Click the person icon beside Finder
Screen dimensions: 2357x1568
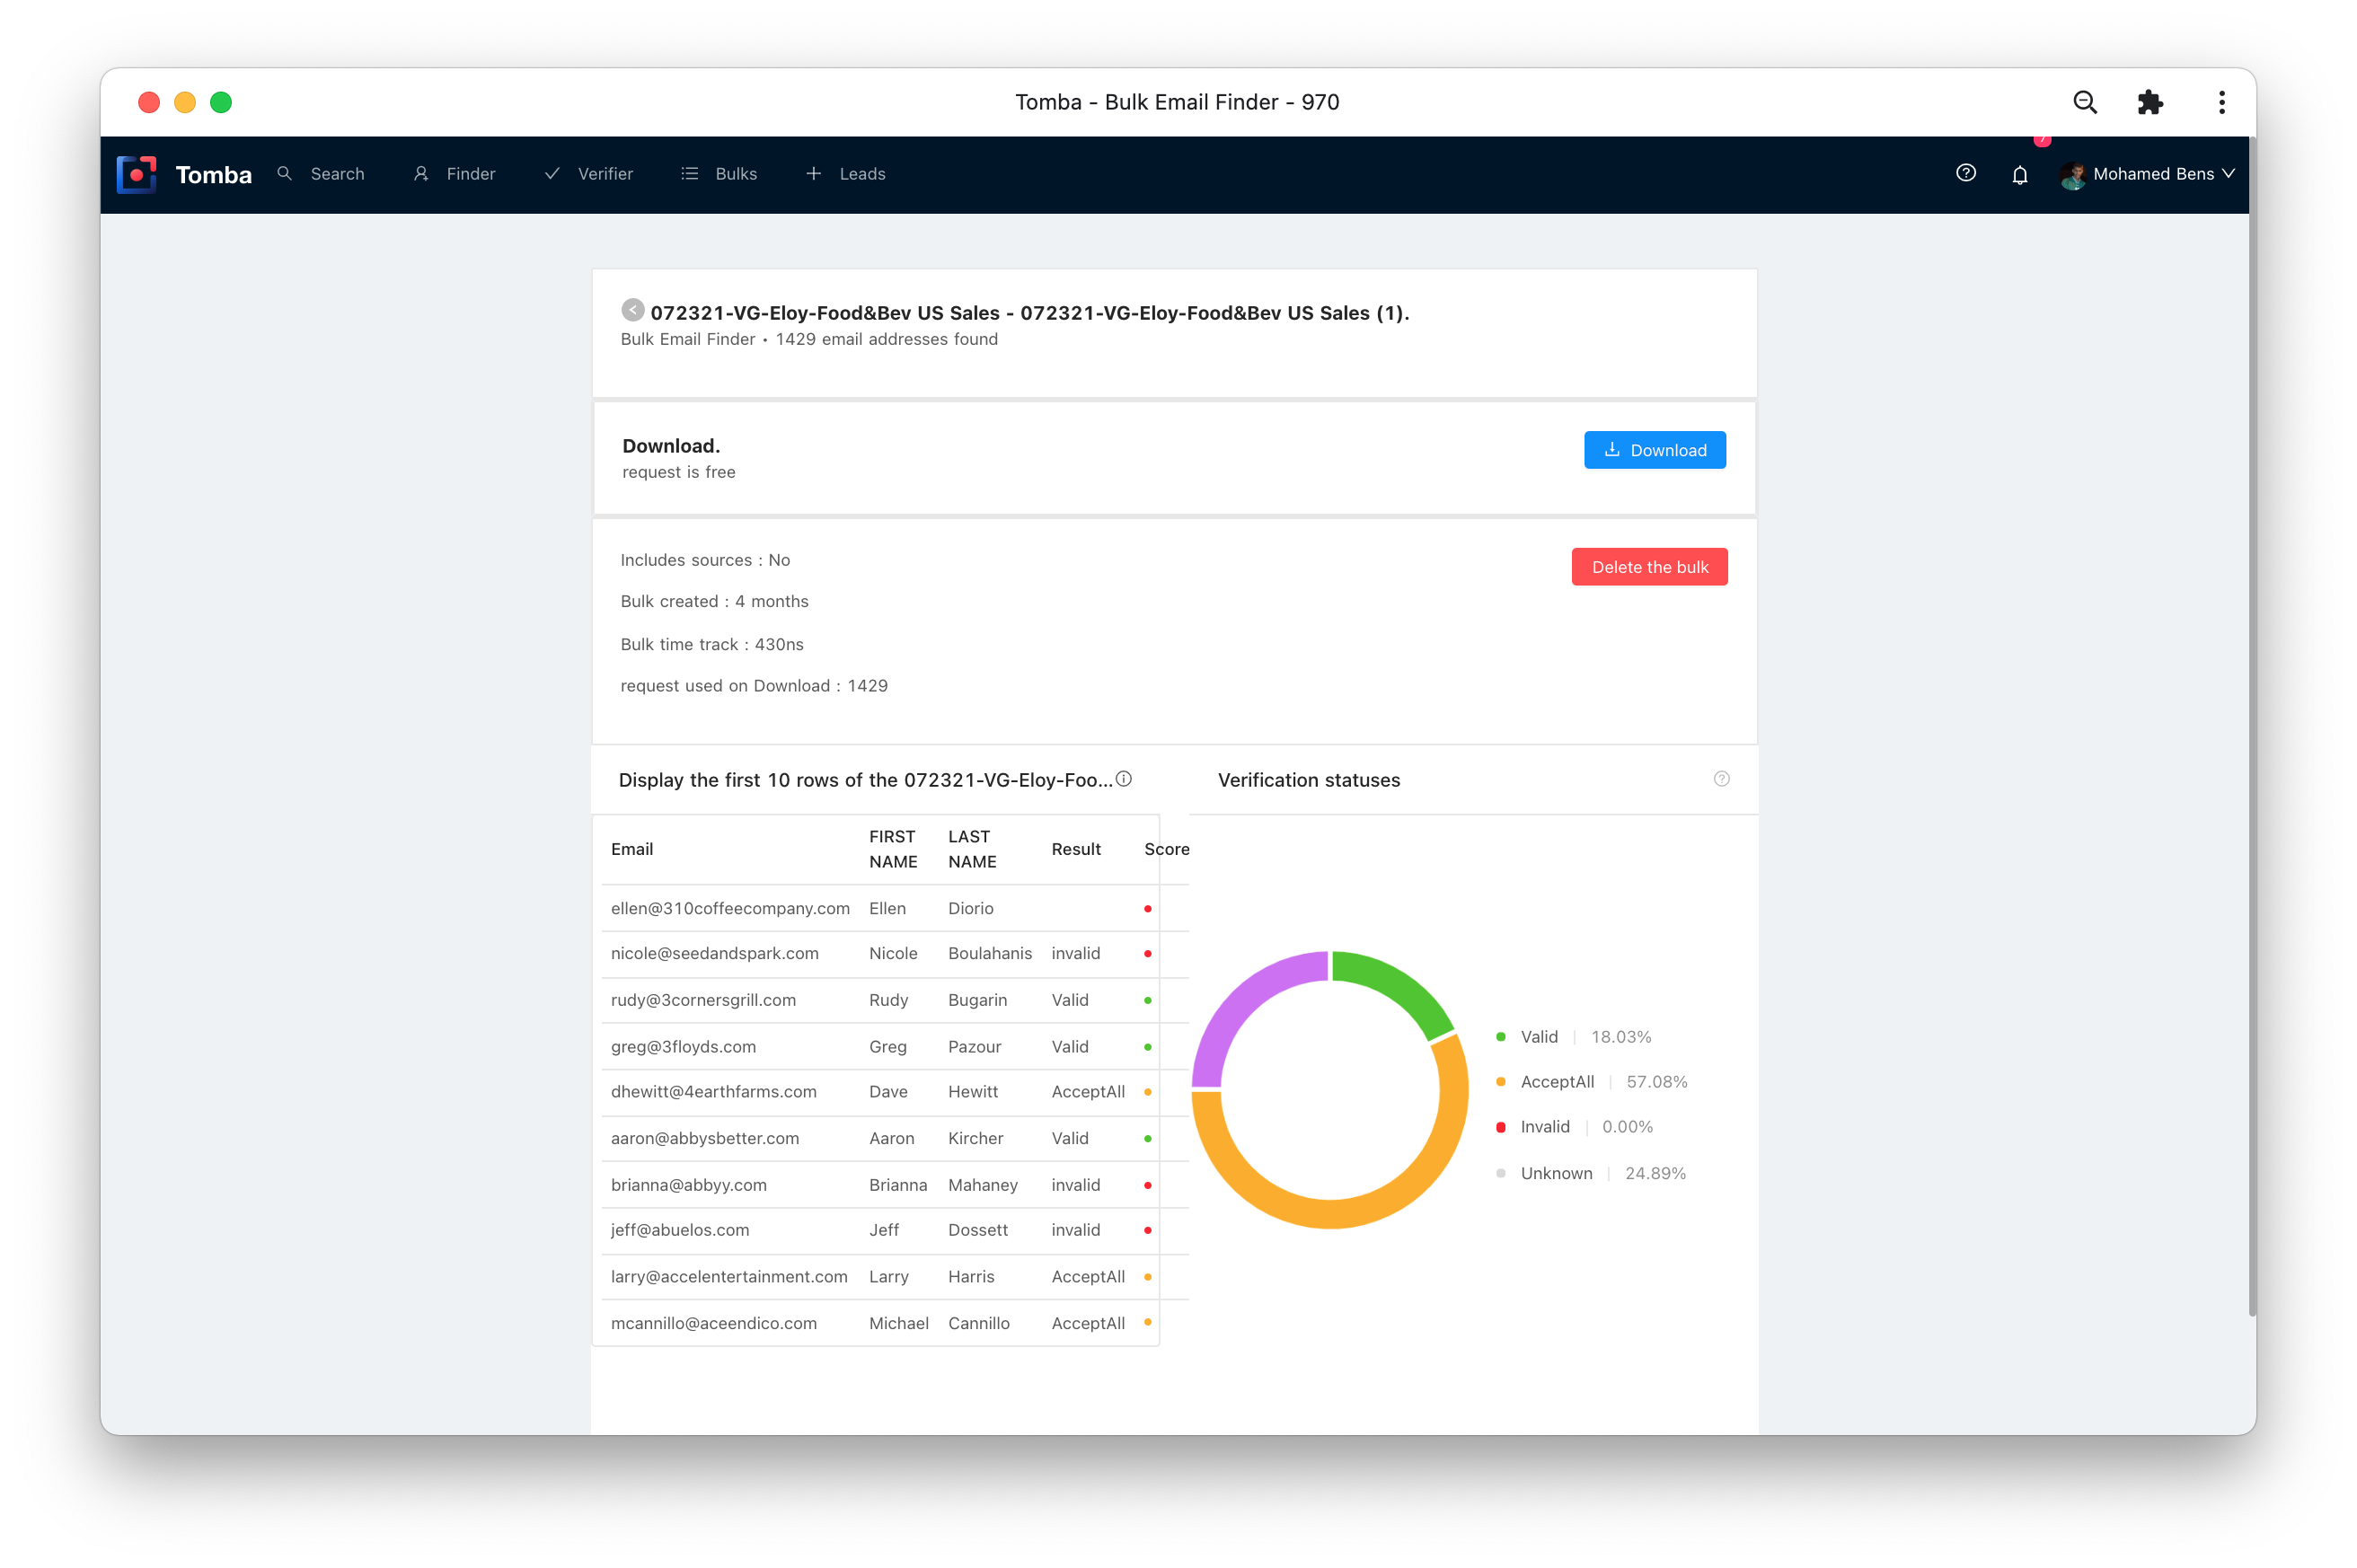(421, 174)
